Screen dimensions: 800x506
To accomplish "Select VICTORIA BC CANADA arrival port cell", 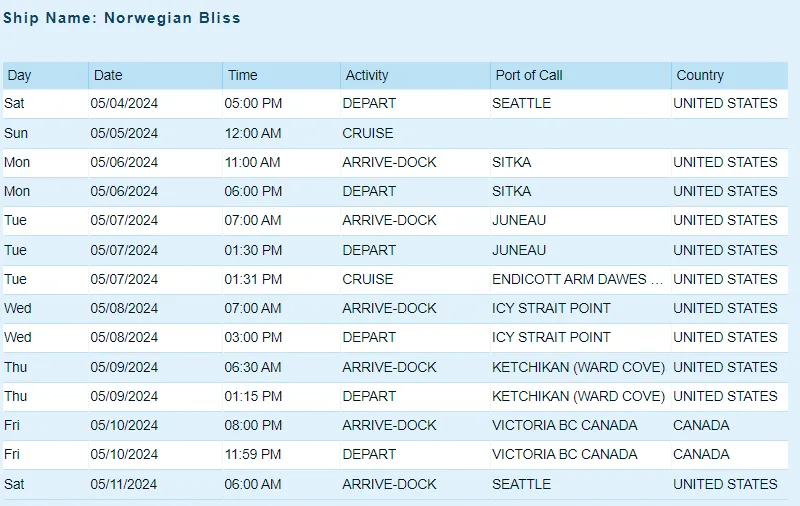I will (x=581, y=425).
